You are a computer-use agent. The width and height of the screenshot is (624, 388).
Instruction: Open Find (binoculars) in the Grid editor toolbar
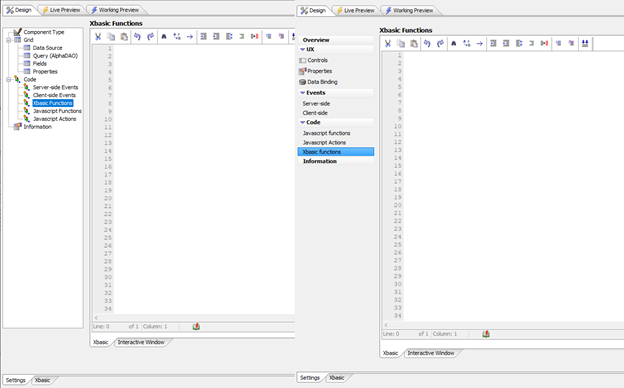click(x=164, y=37)
